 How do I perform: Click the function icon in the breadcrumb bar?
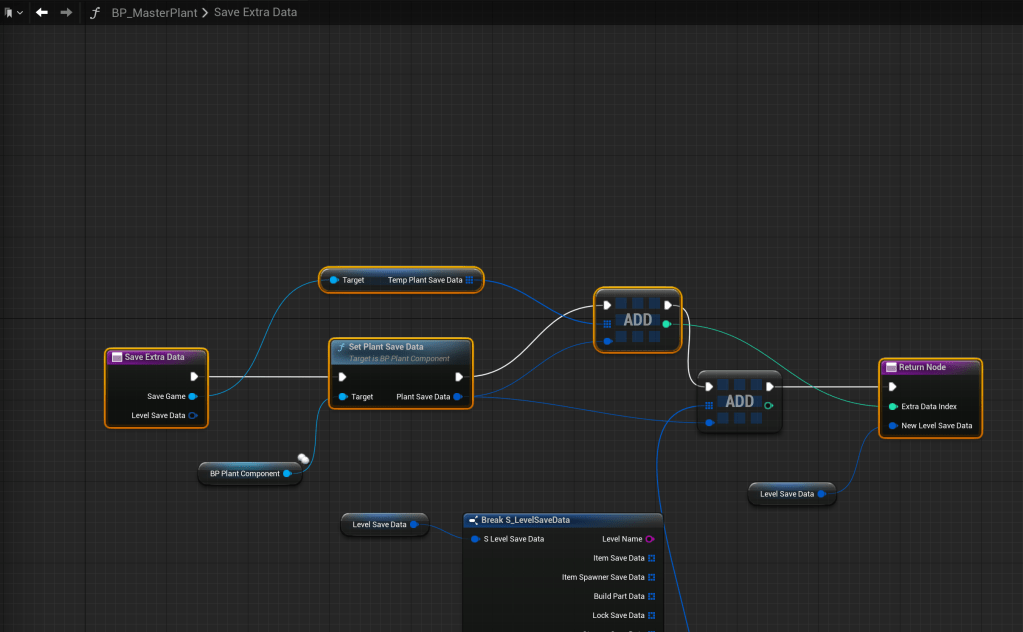click(95, 12)
